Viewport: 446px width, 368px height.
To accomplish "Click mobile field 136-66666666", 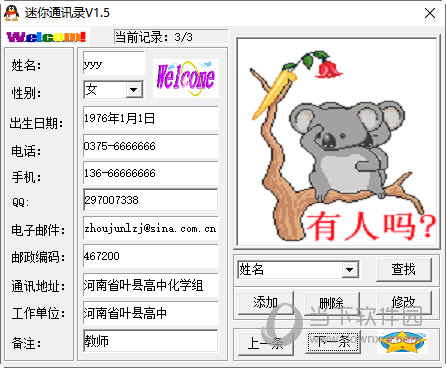I will [x=151, y=173].
